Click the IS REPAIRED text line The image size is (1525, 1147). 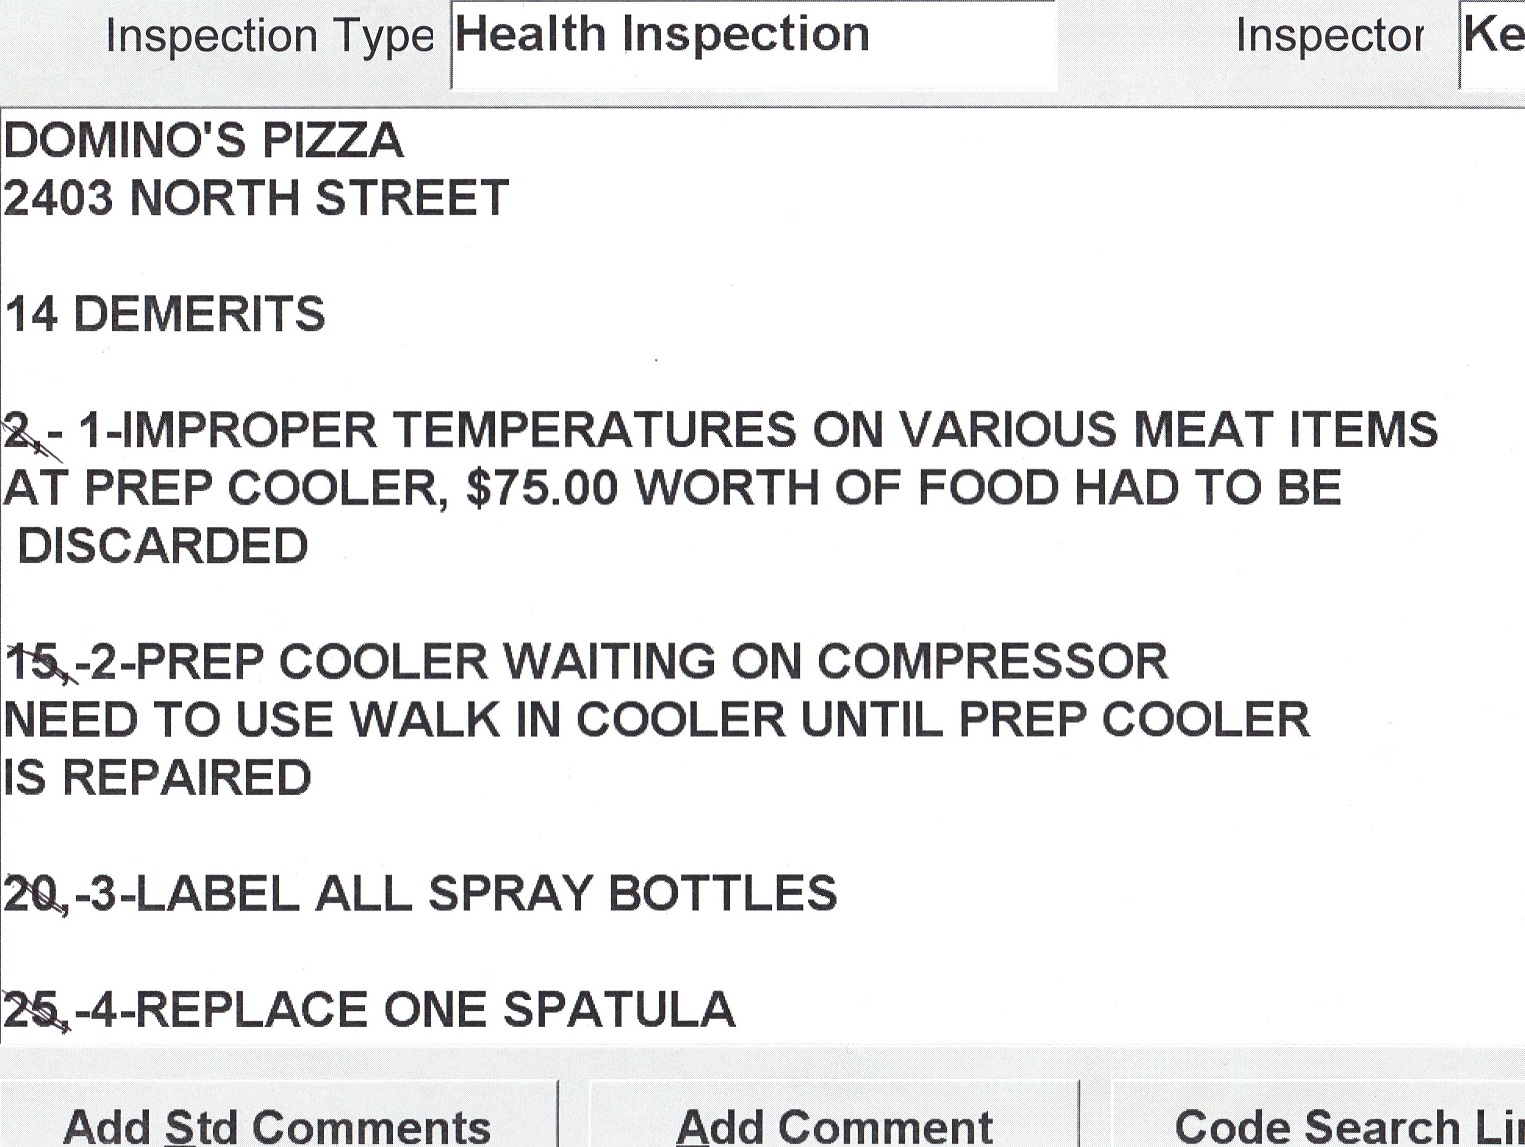pyautogui.click(x=157, y=778)
